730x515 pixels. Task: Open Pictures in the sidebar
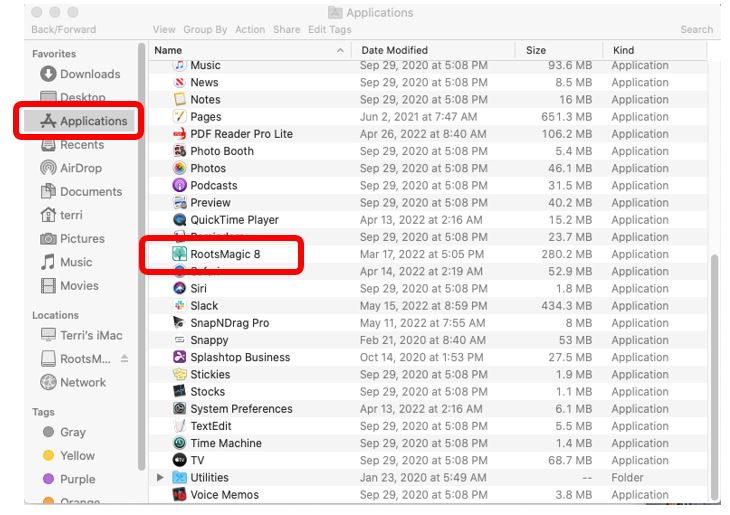pos(72,238)
